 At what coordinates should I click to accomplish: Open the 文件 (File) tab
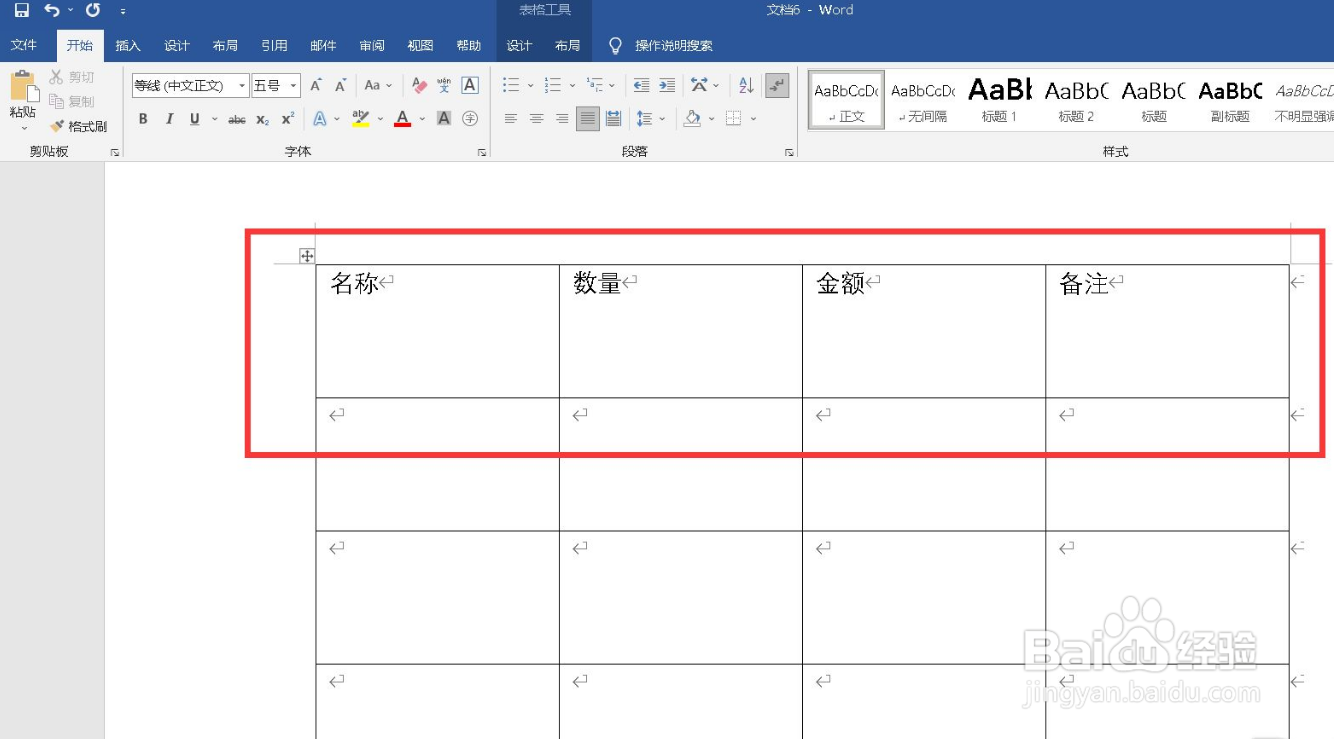(x=24, y=46)
